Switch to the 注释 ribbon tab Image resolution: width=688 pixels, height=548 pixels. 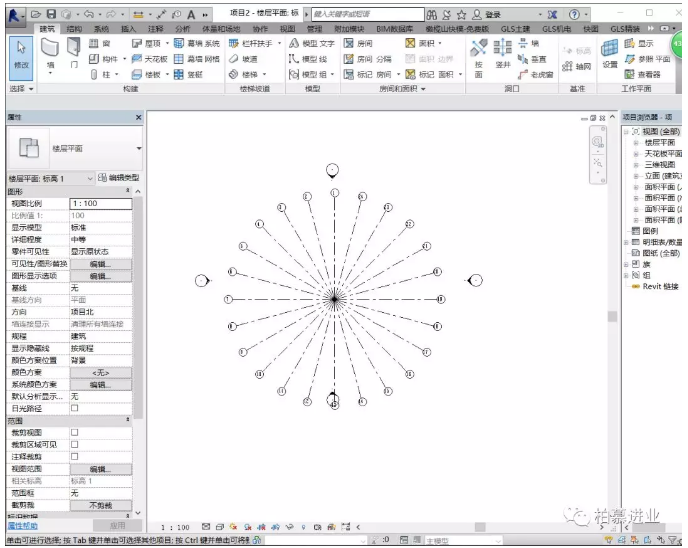pyautogui.click(x=155, y=29)
